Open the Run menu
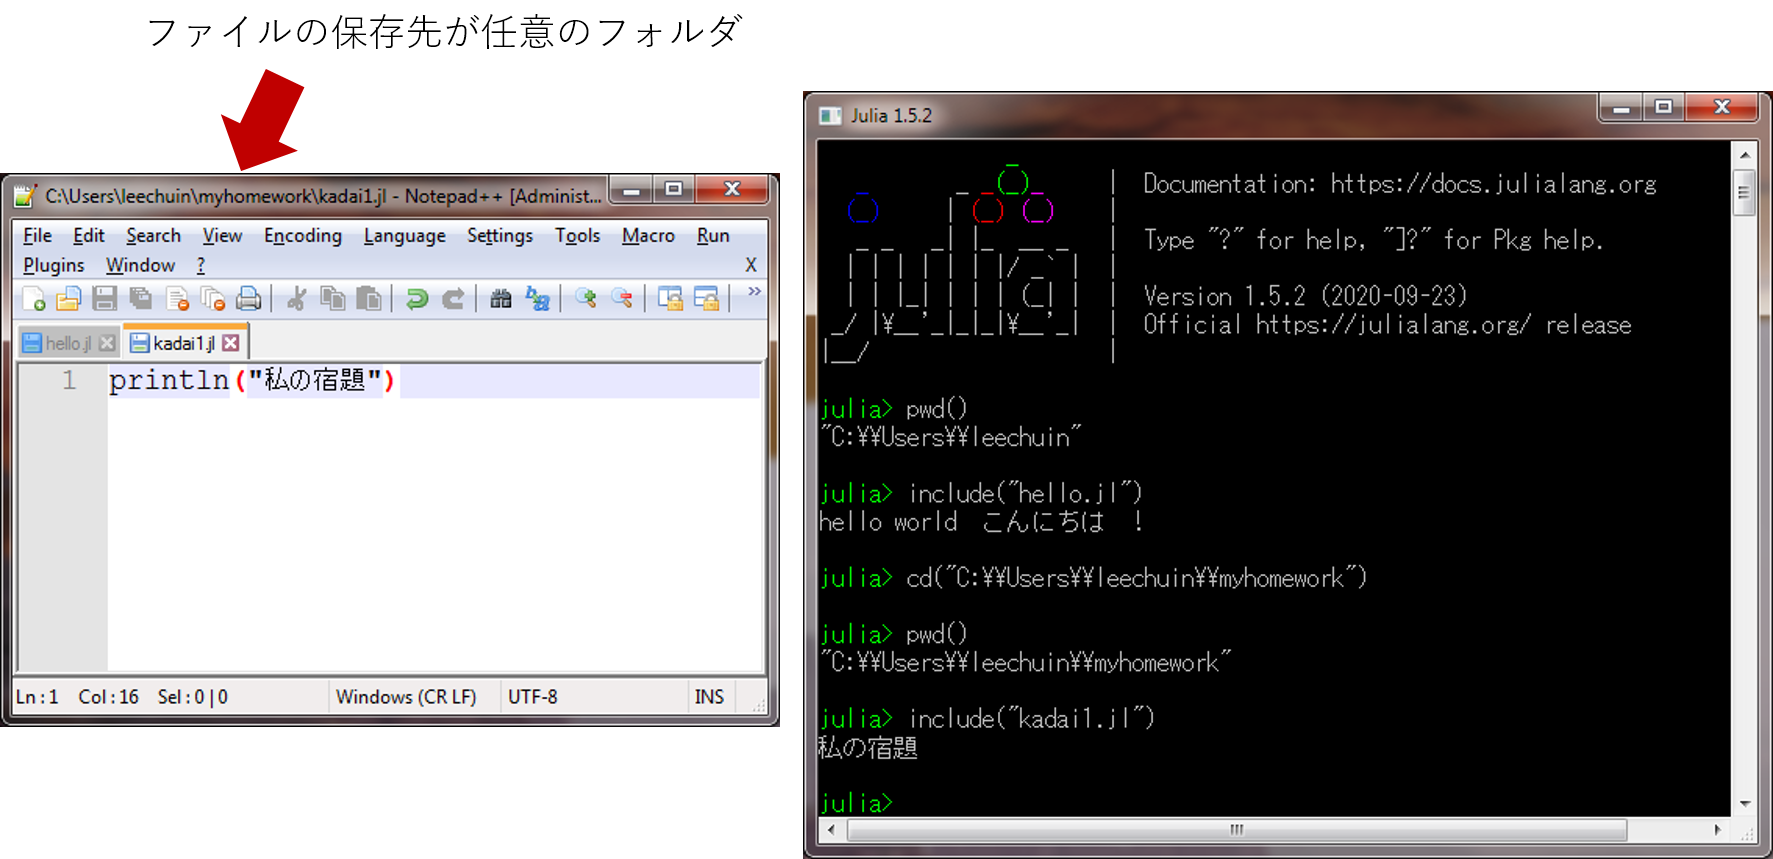Screen dimensions: 1773x859 (713, 236)
